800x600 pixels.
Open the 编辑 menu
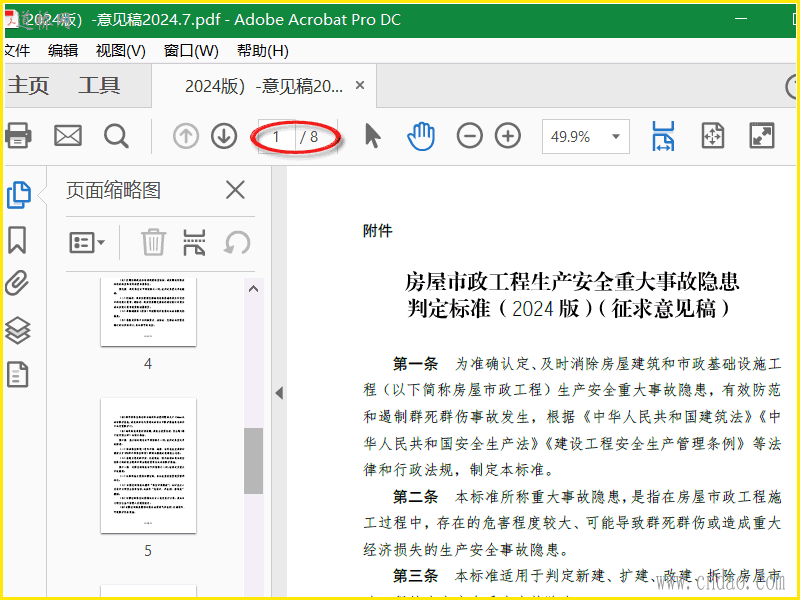tap(63, 51)
